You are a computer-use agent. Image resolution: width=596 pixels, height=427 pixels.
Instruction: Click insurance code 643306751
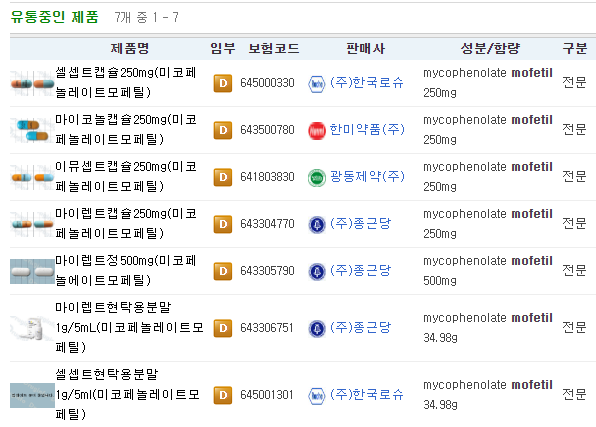[266, 328]
